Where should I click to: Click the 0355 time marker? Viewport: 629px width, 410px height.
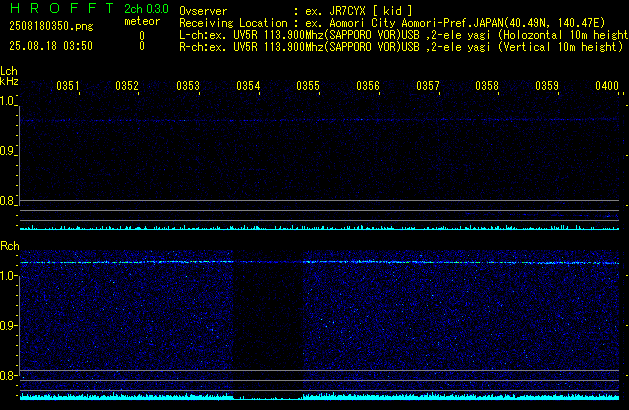tap(308, 86)
